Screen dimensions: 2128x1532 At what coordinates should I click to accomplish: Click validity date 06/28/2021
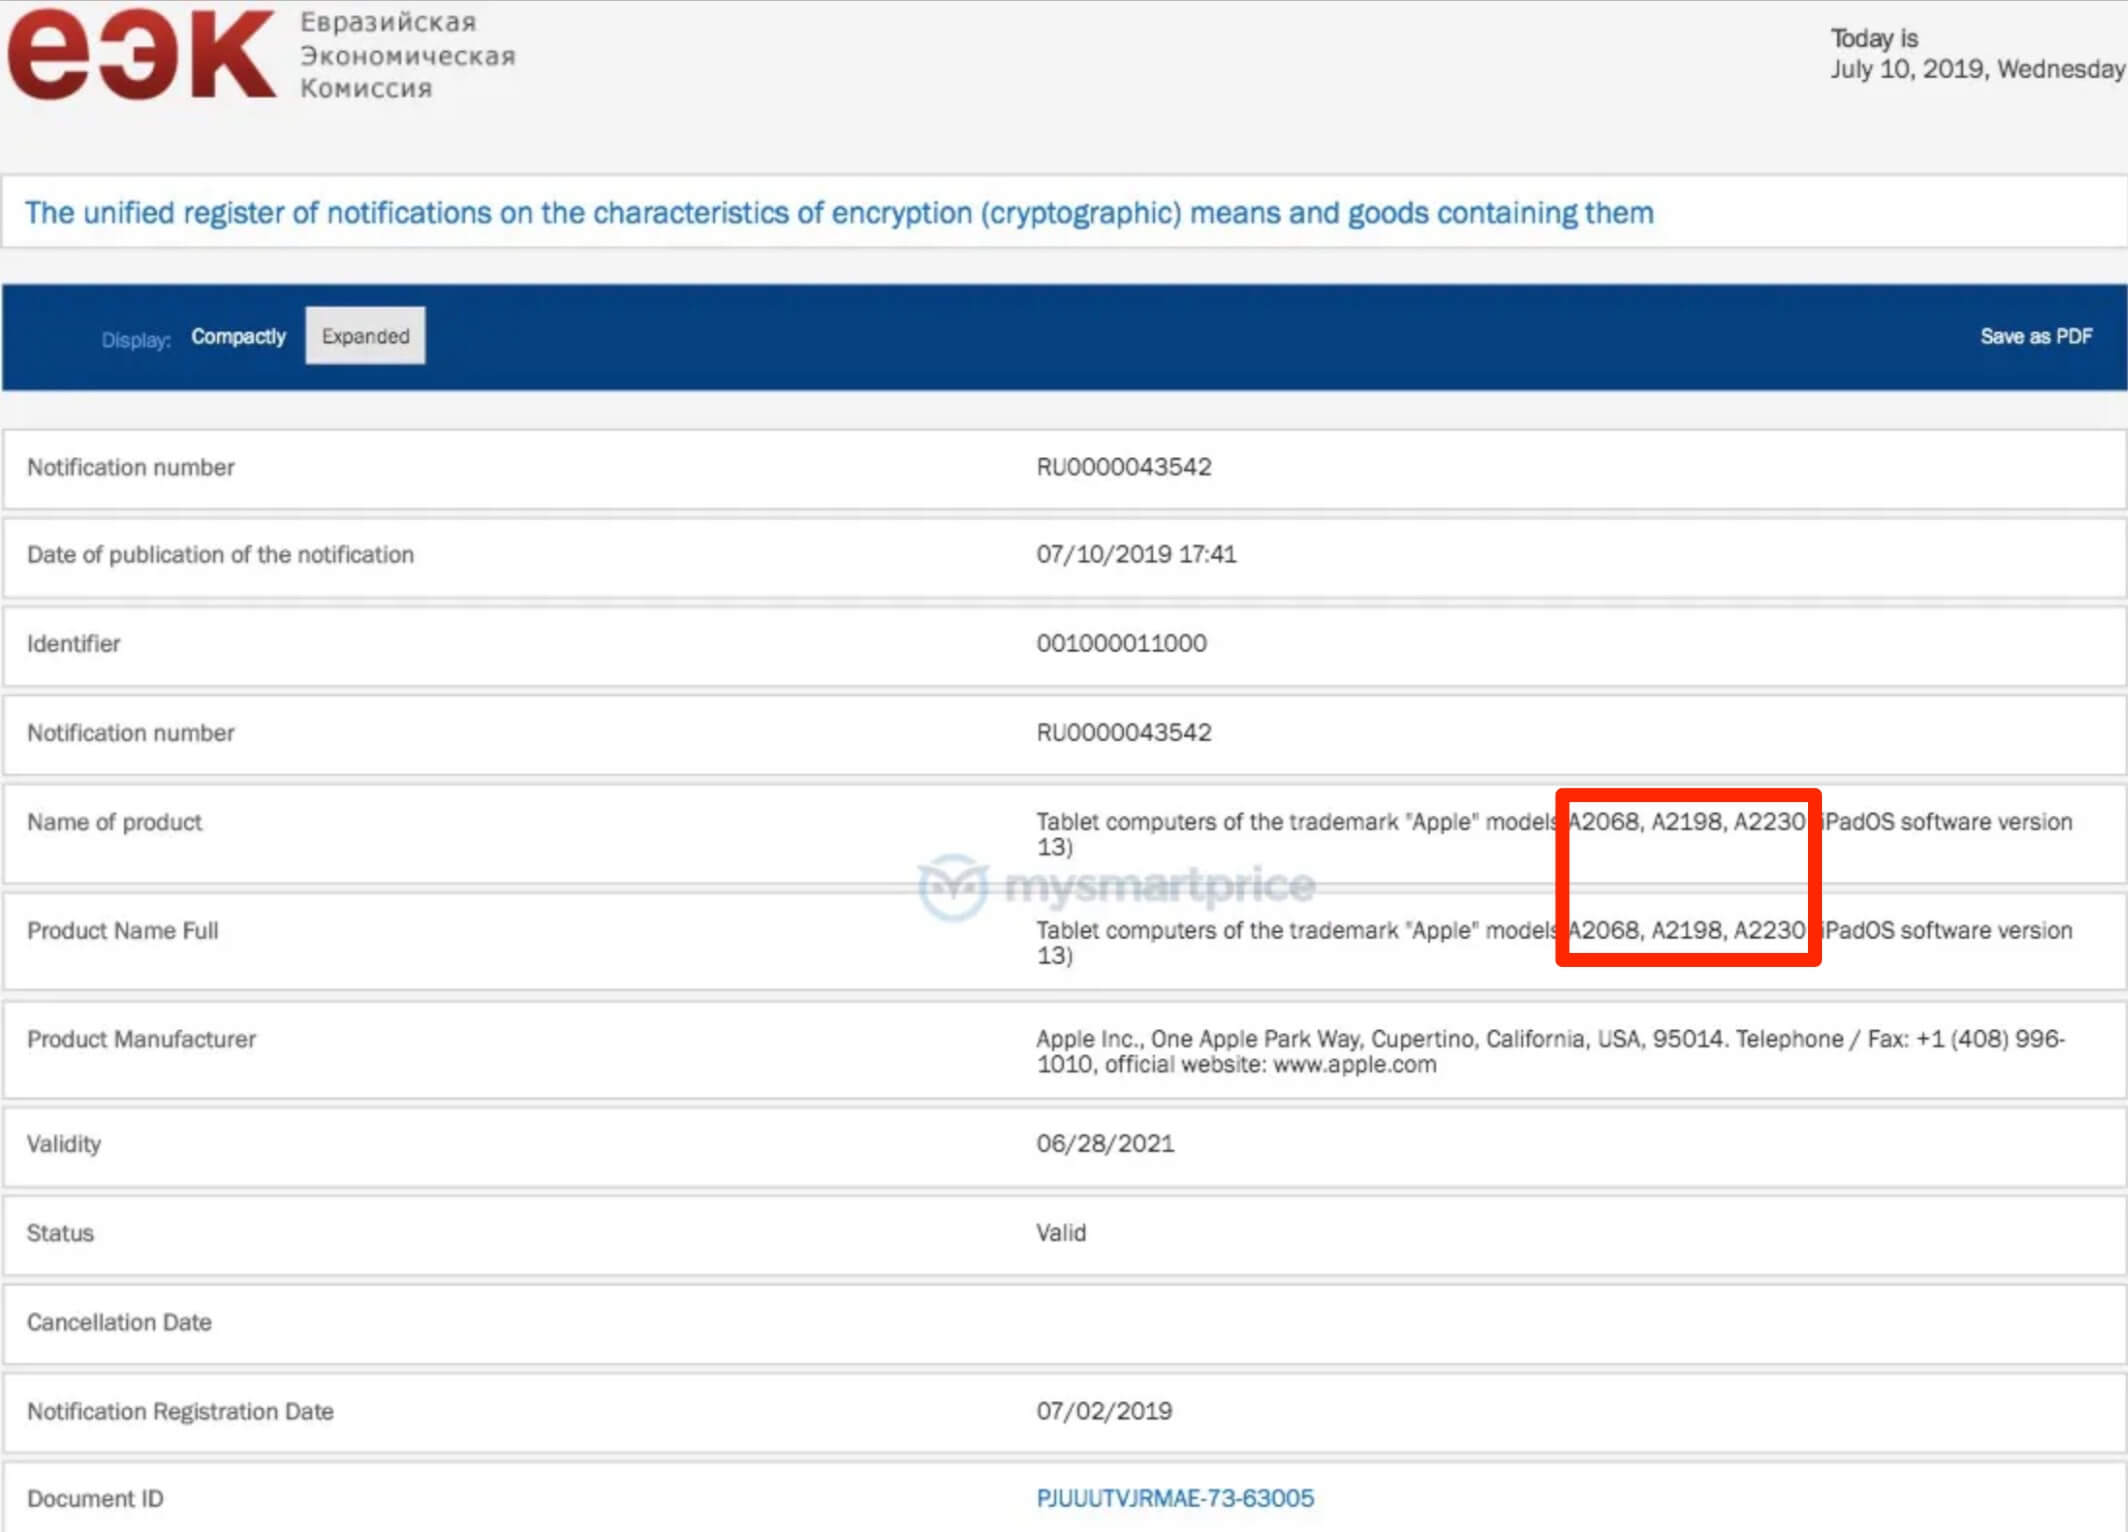[1105, 1143]
